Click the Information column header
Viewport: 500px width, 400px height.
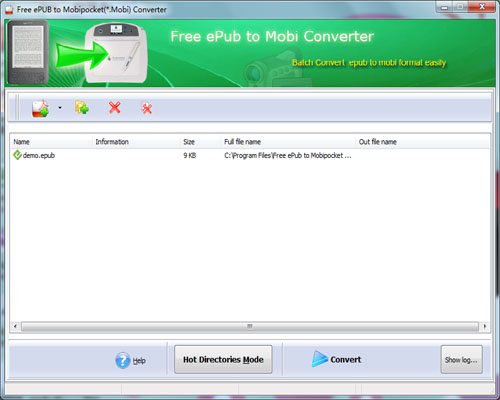(136, 142)
